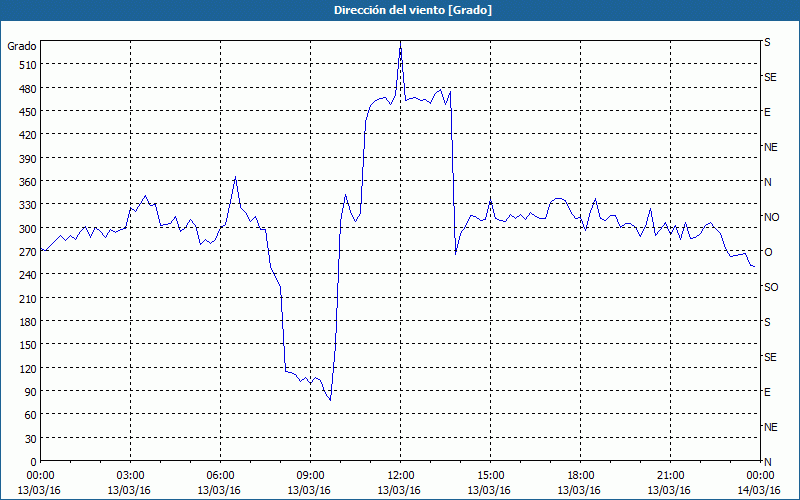Select the 450 degree axis label
The image size is (800, 500).
tap(28, 112)
